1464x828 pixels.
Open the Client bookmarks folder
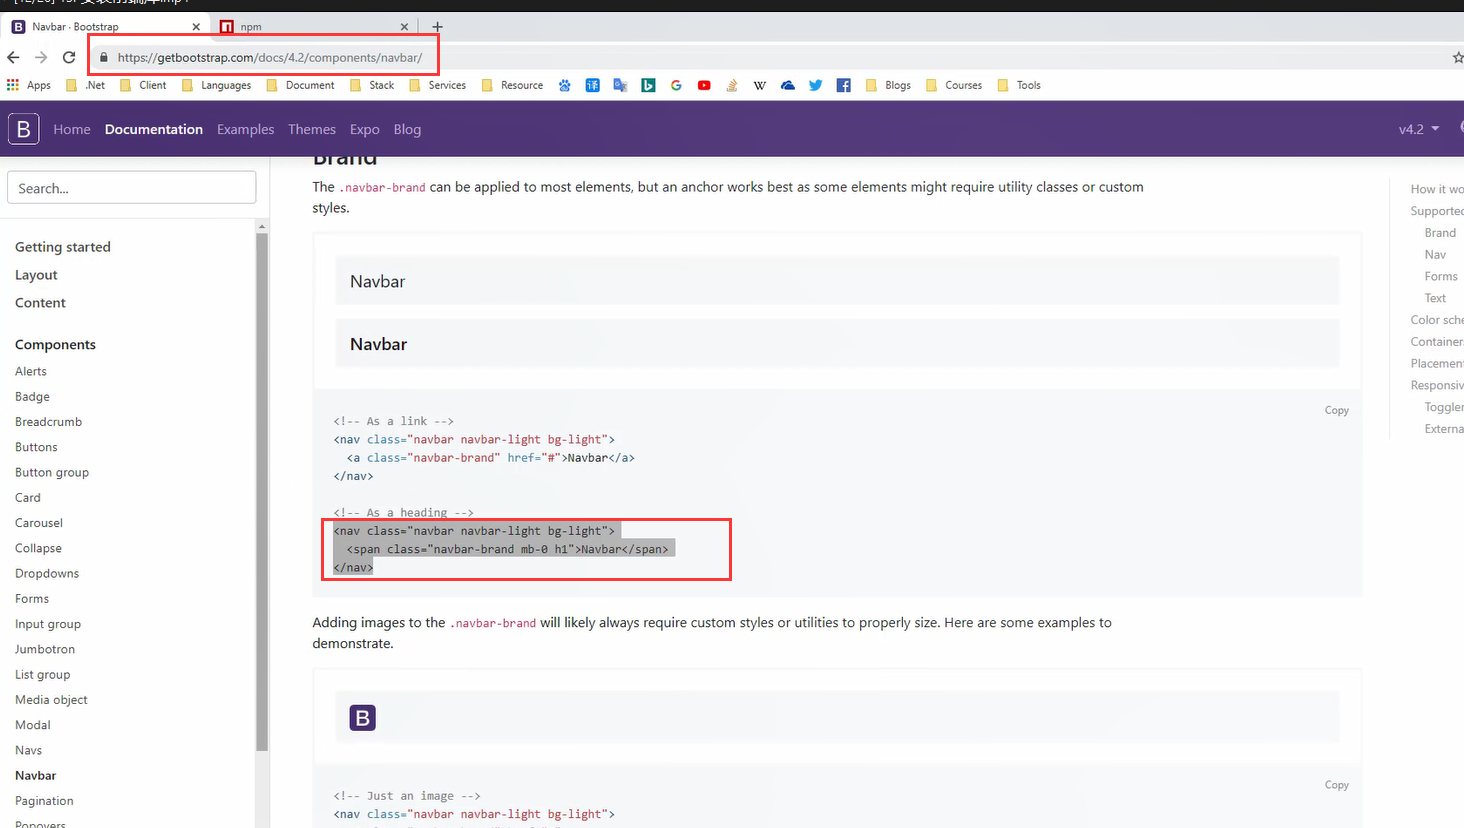tap(143, 85)
